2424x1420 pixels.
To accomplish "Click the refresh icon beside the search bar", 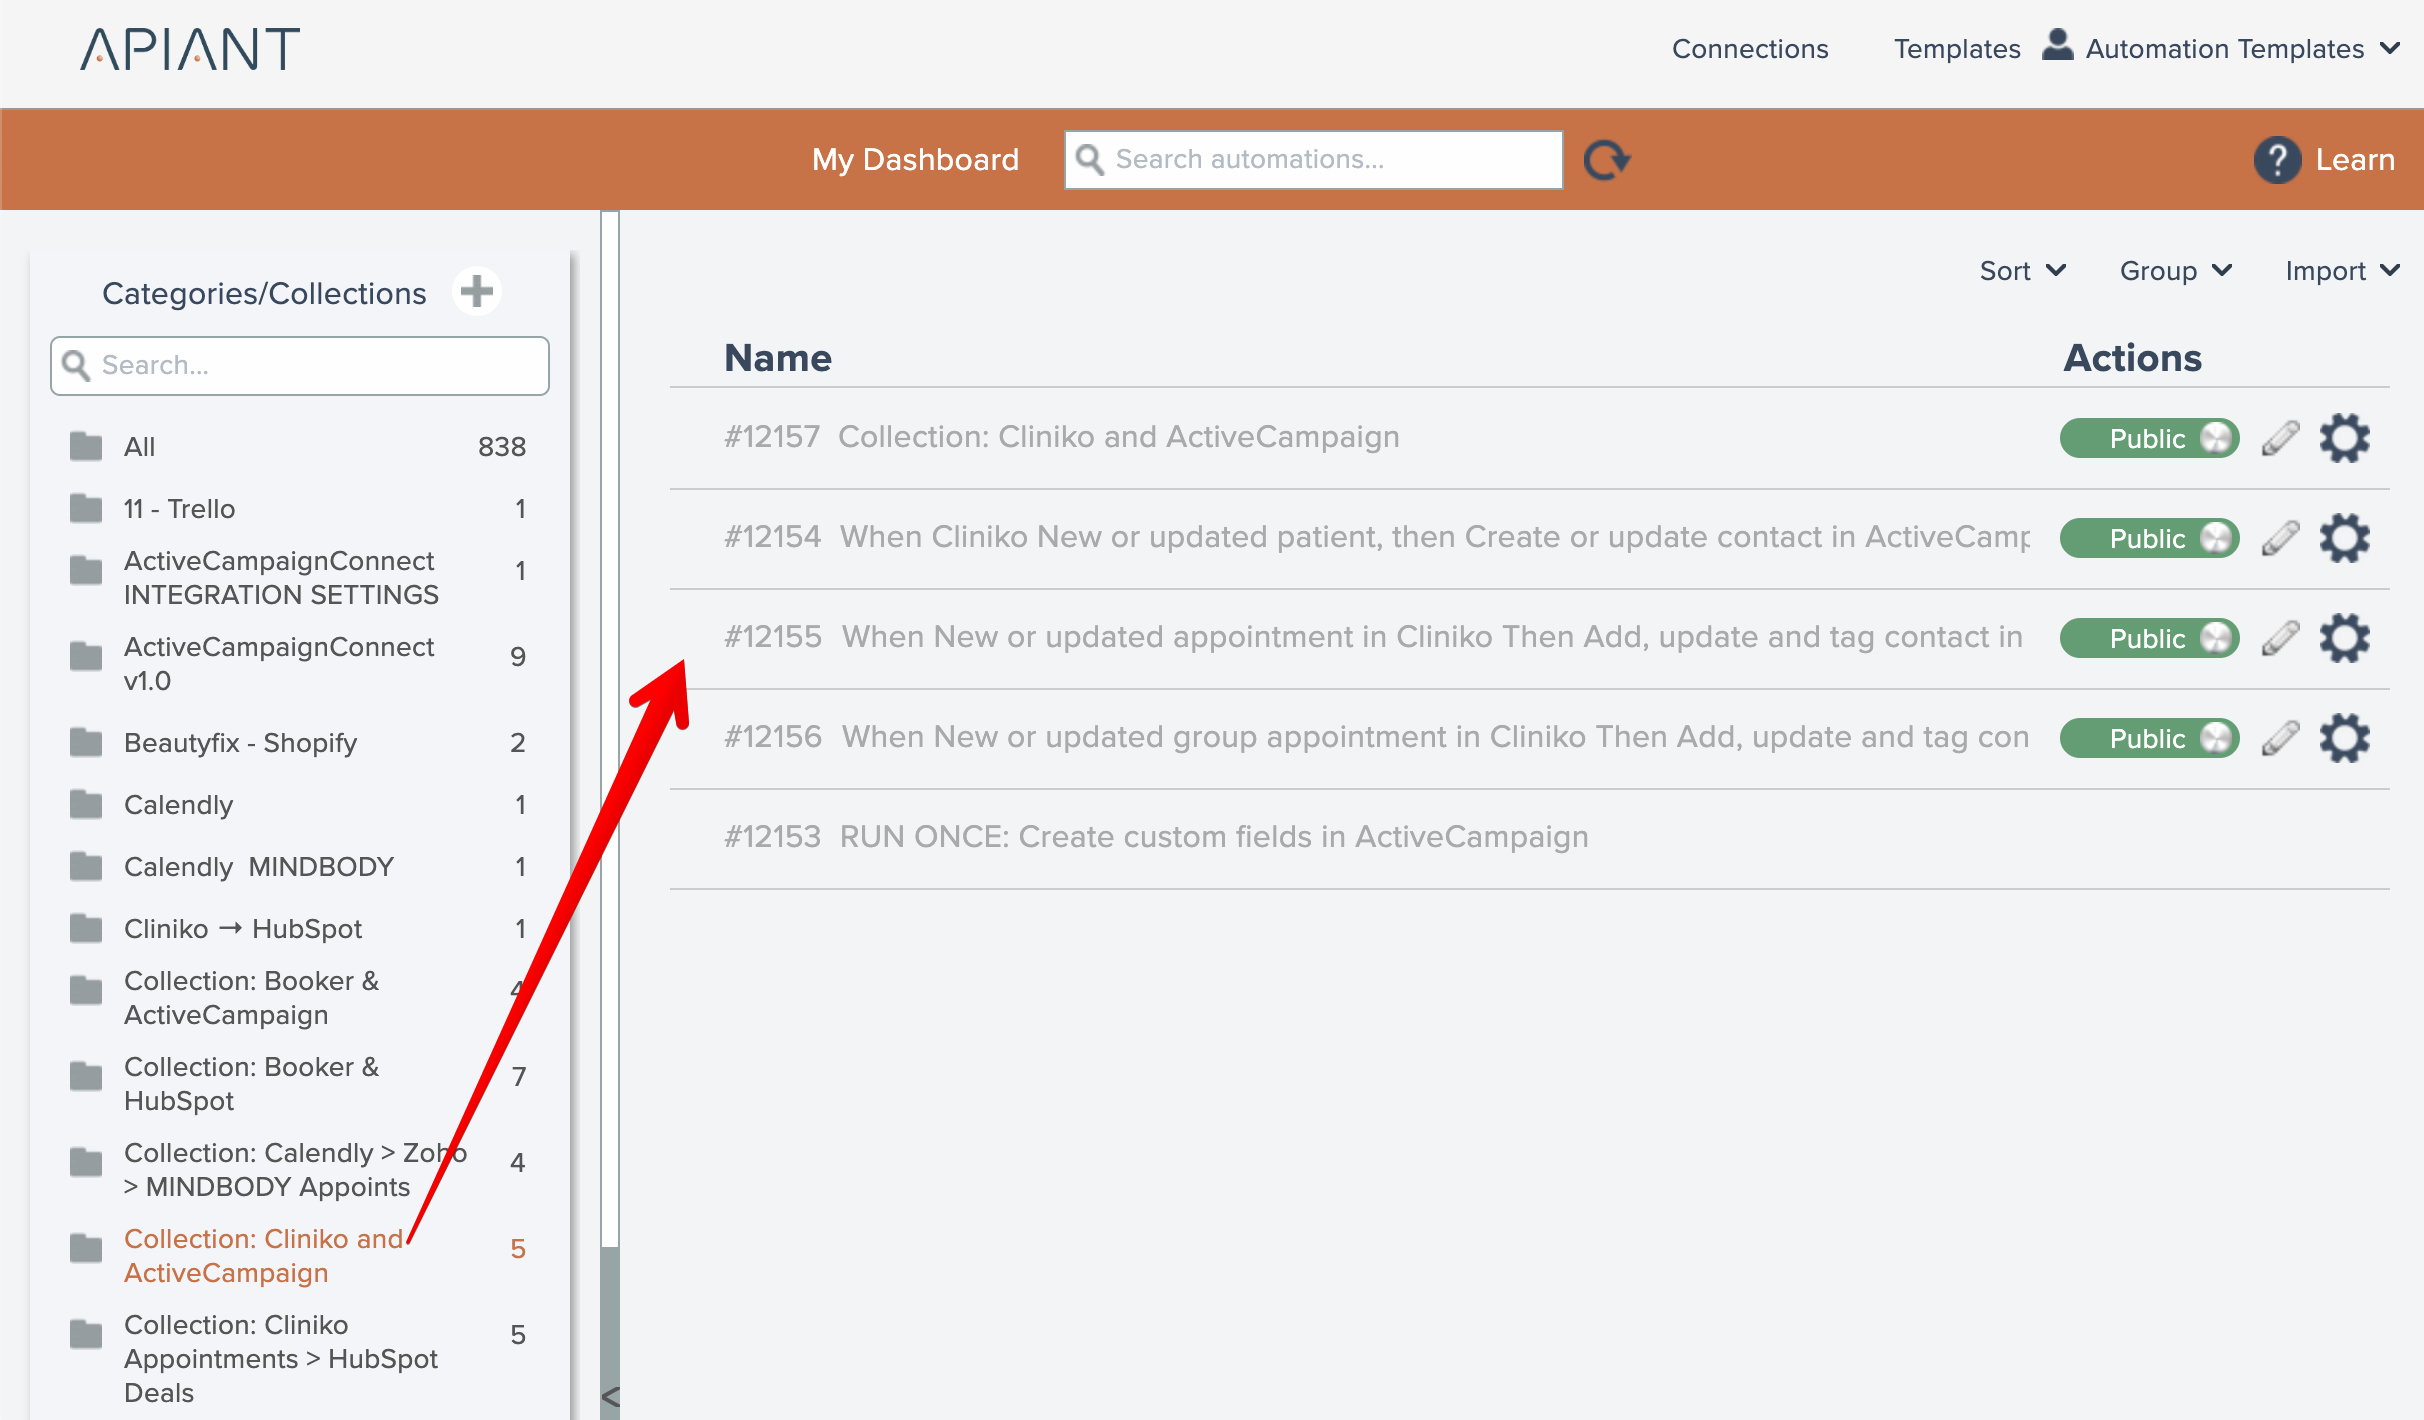I will [x=1606, y=160].
